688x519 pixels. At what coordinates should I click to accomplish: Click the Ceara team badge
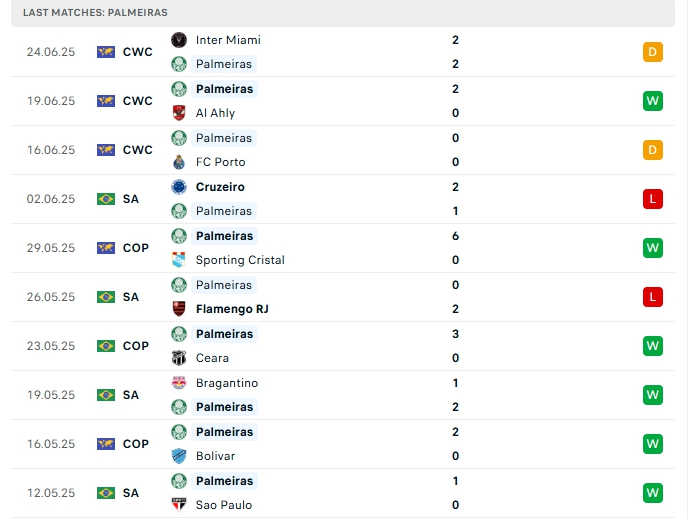tap(179, 358)
